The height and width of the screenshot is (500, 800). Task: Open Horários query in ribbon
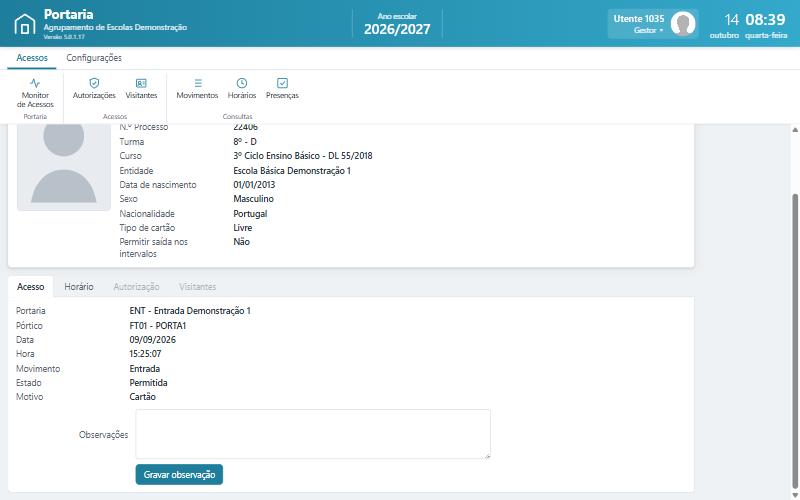pos(242,89)
